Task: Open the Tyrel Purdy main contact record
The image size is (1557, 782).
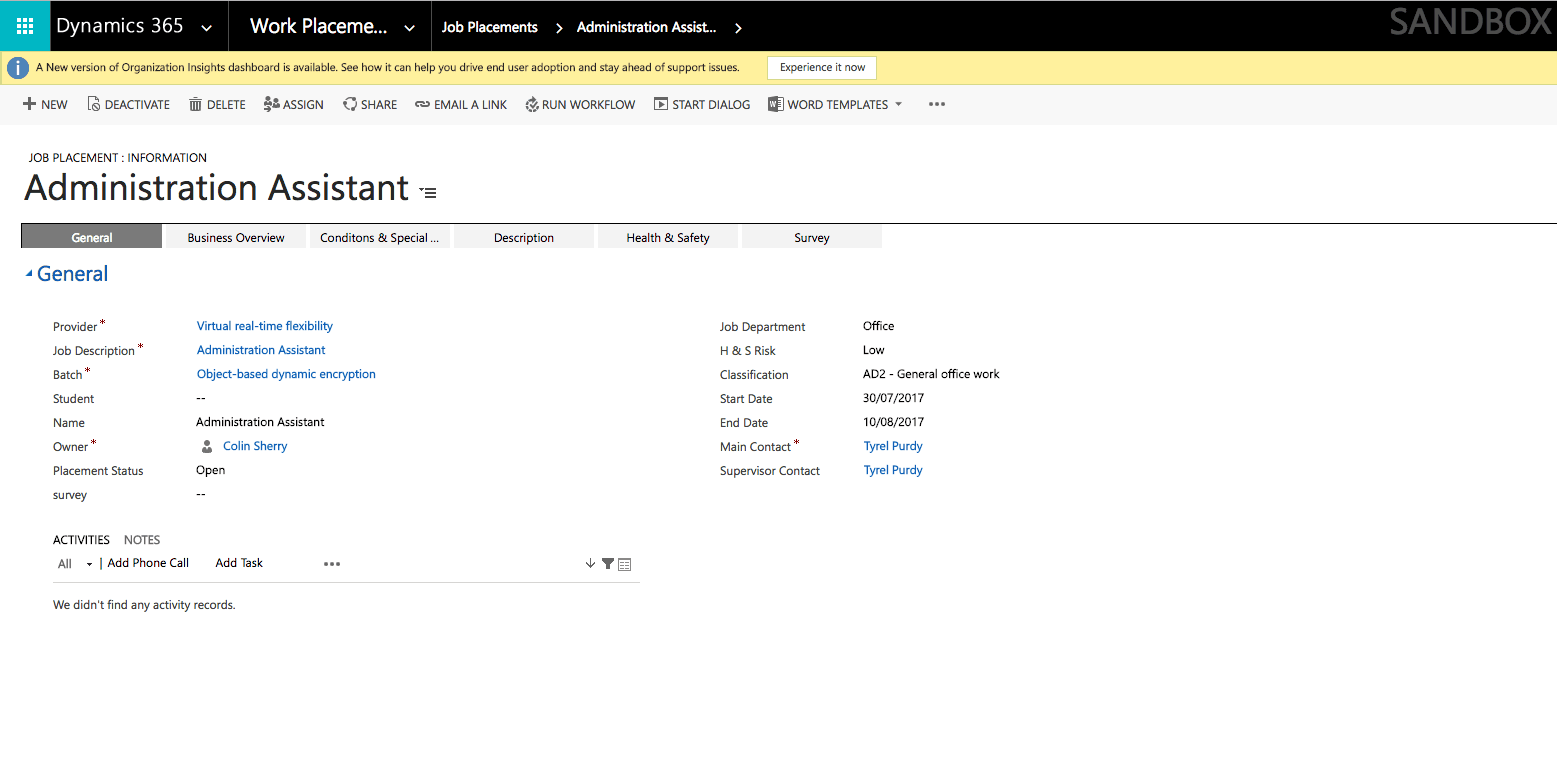Action: [x=892, y=445]
